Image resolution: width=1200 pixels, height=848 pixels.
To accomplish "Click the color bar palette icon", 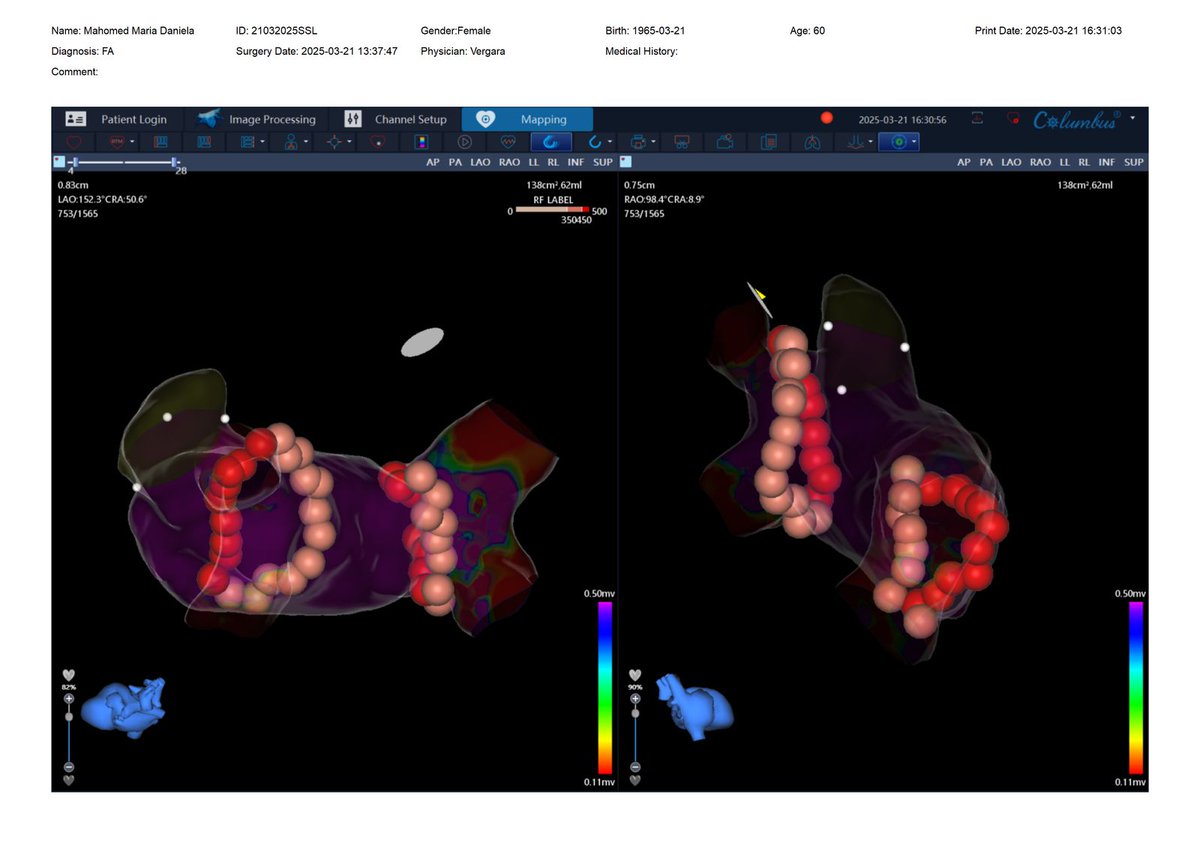I will click(x=421, y=142).
